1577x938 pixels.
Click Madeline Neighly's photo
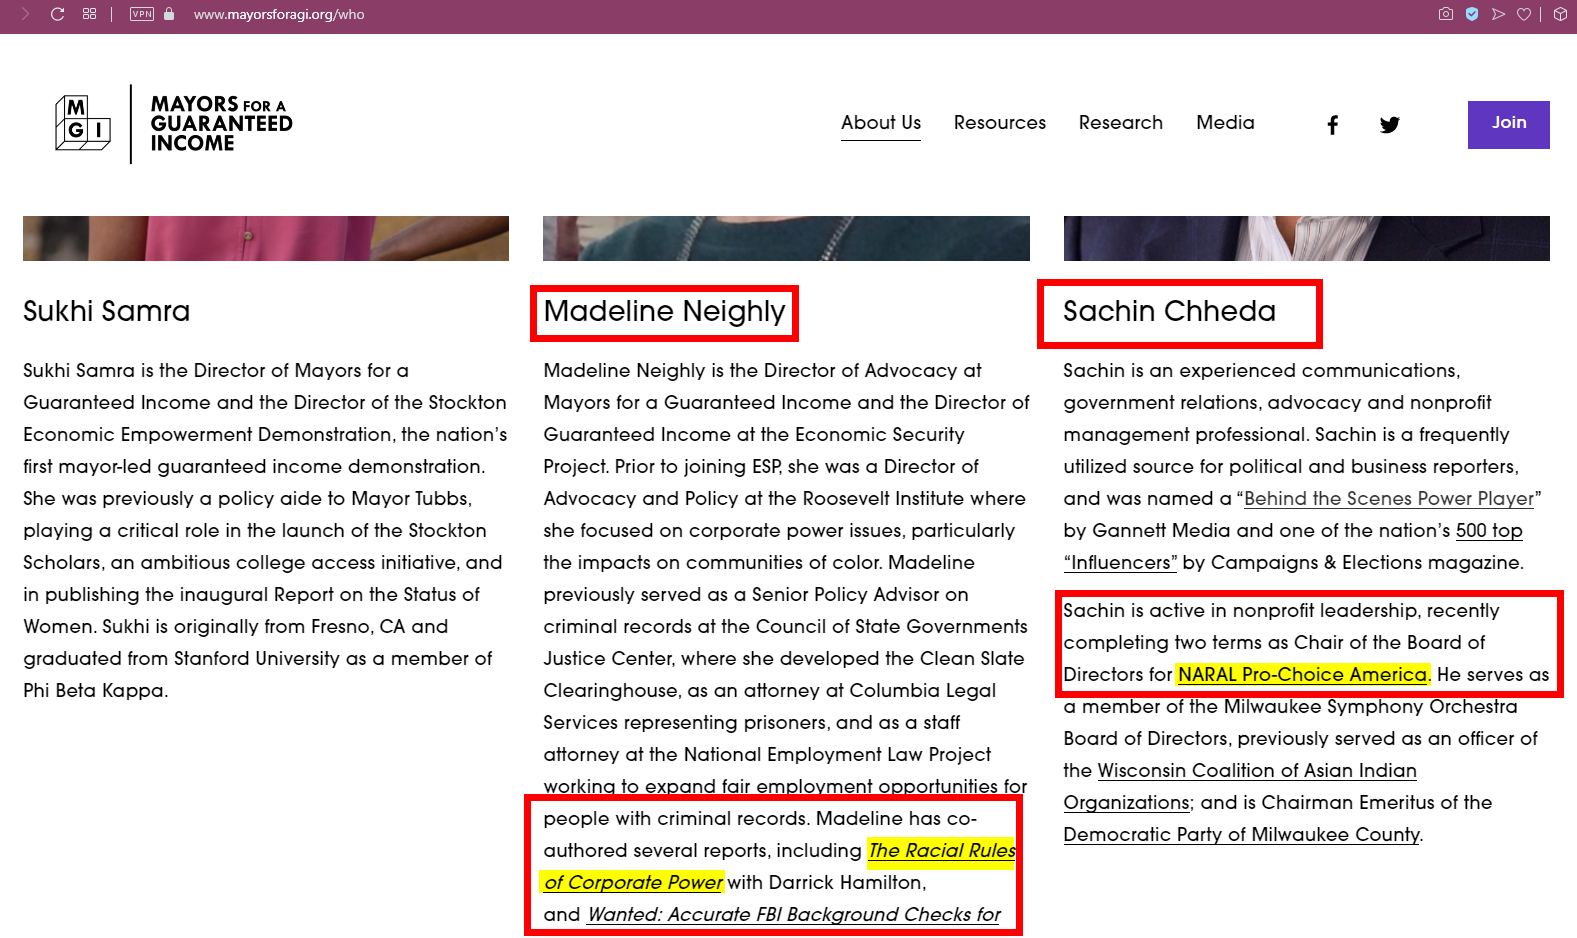[x=786, y=238]
